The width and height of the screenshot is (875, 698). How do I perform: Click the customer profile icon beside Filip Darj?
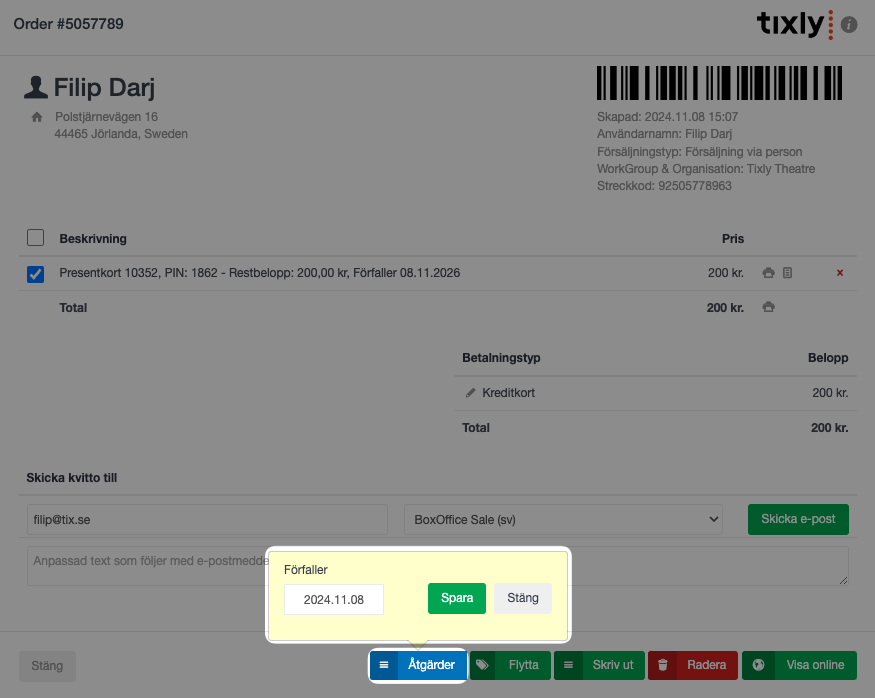tap(36, 88)
